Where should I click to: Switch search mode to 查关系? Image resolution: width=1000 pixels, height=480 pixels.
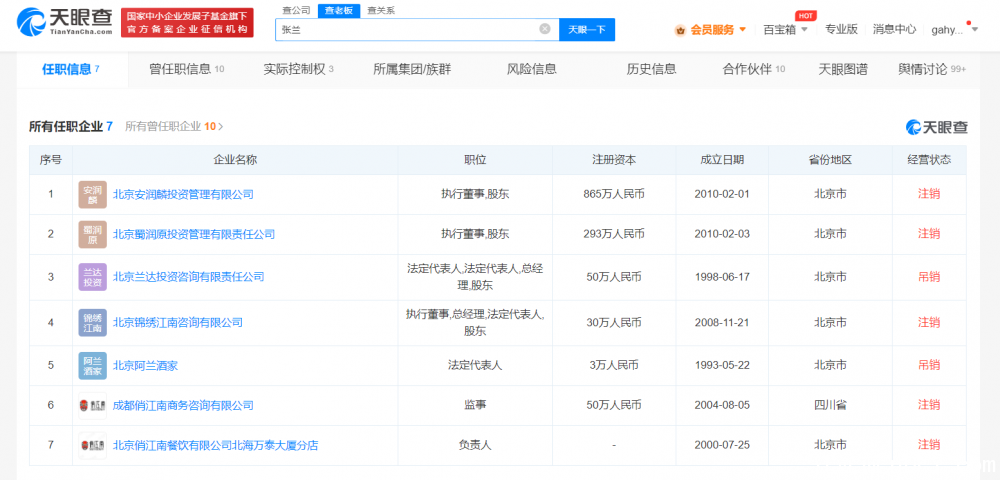coord(381,10)
